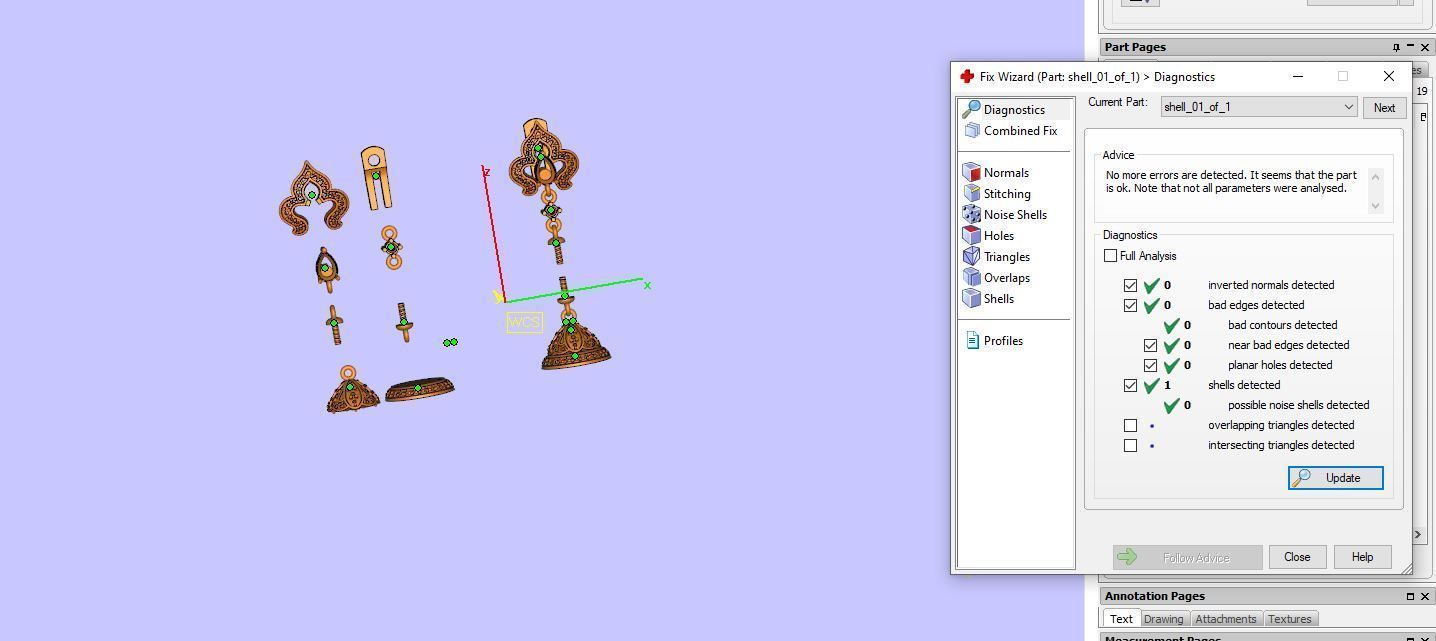Close the Part Pages panel
The image size is (1436, 641).
(1425, 47)
